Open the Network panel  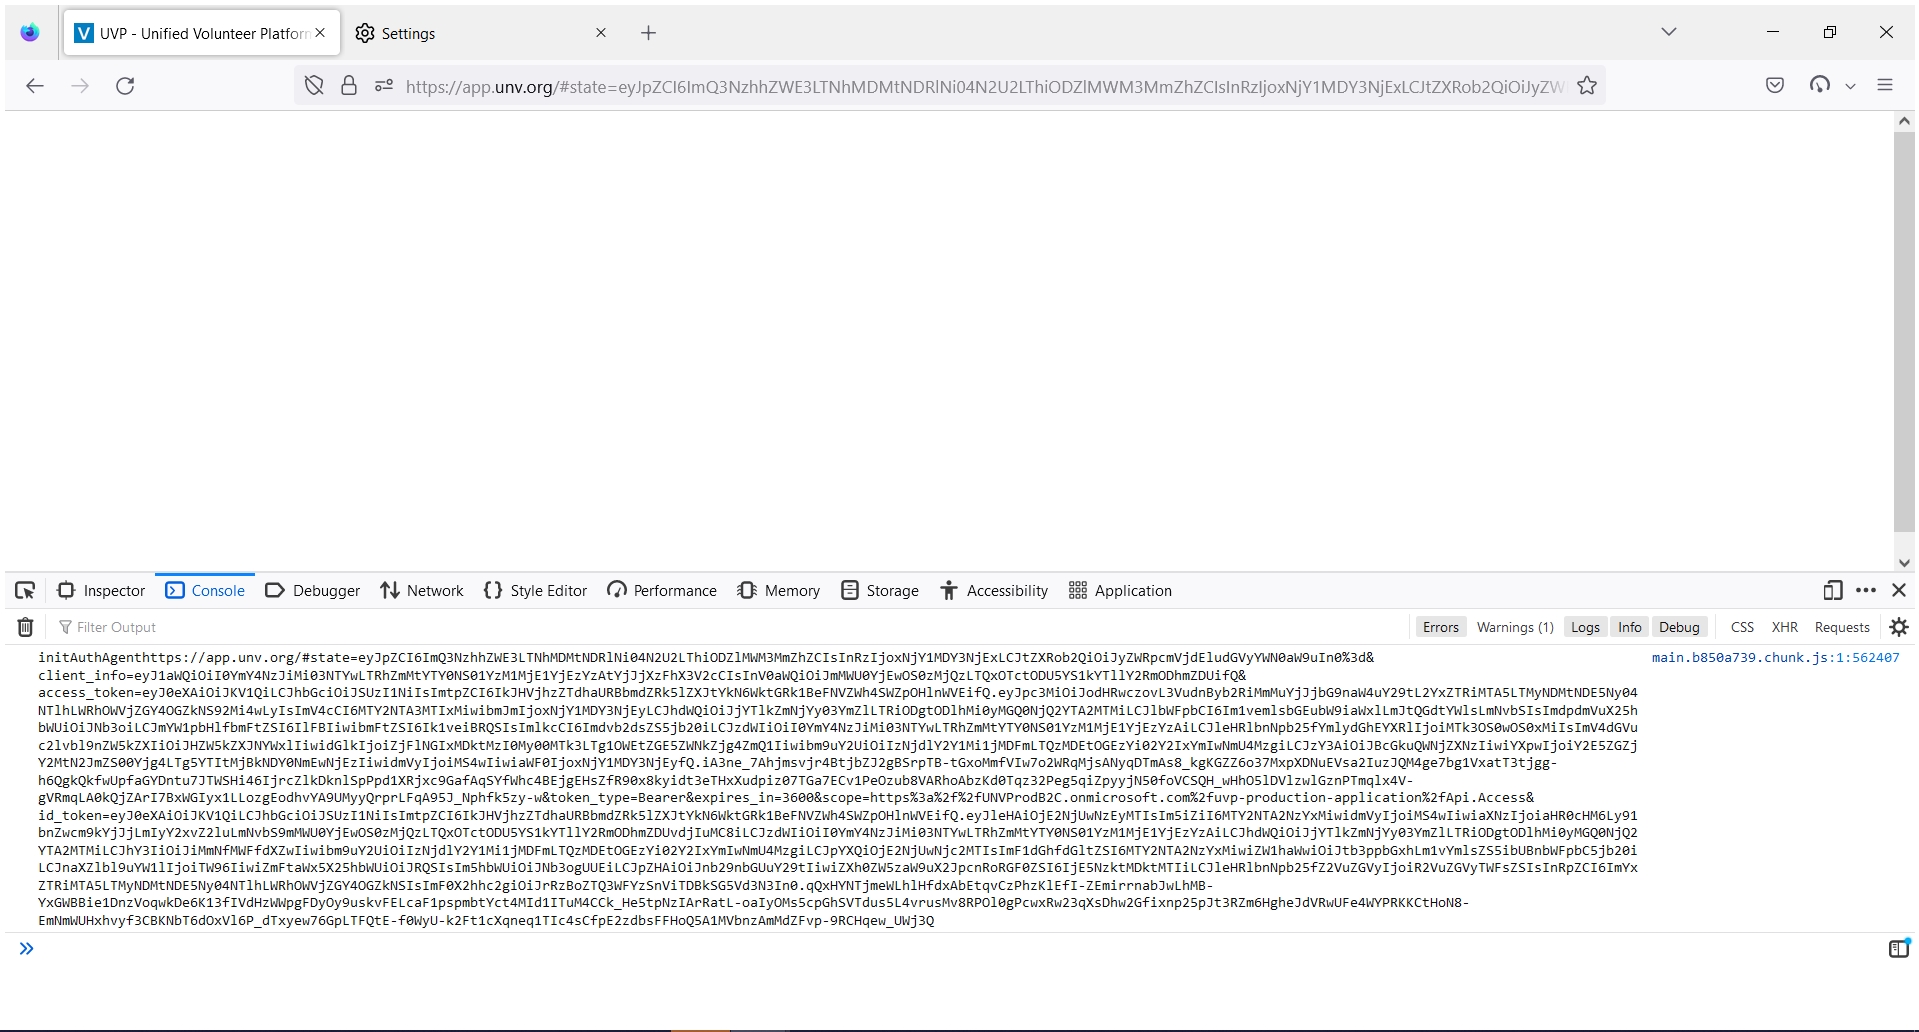(421, 591)
